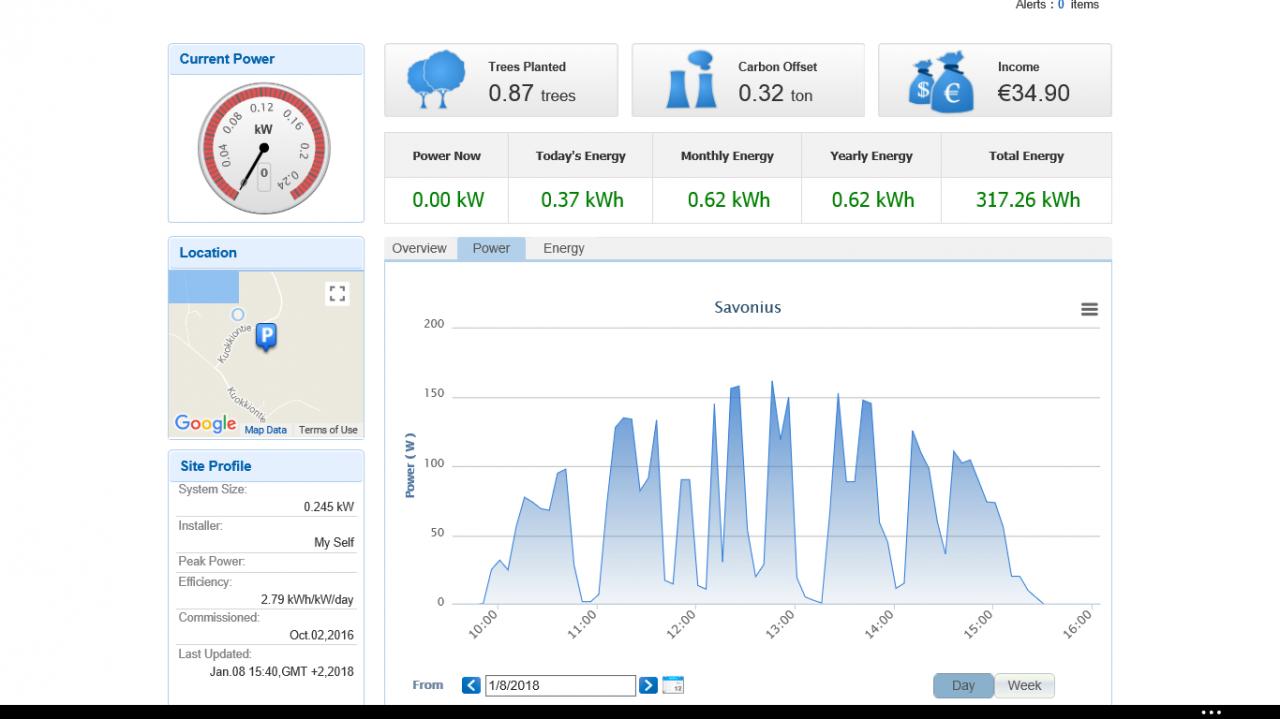Open the Energy tab
Screen dimensions: 1280x719
point(564,248)
